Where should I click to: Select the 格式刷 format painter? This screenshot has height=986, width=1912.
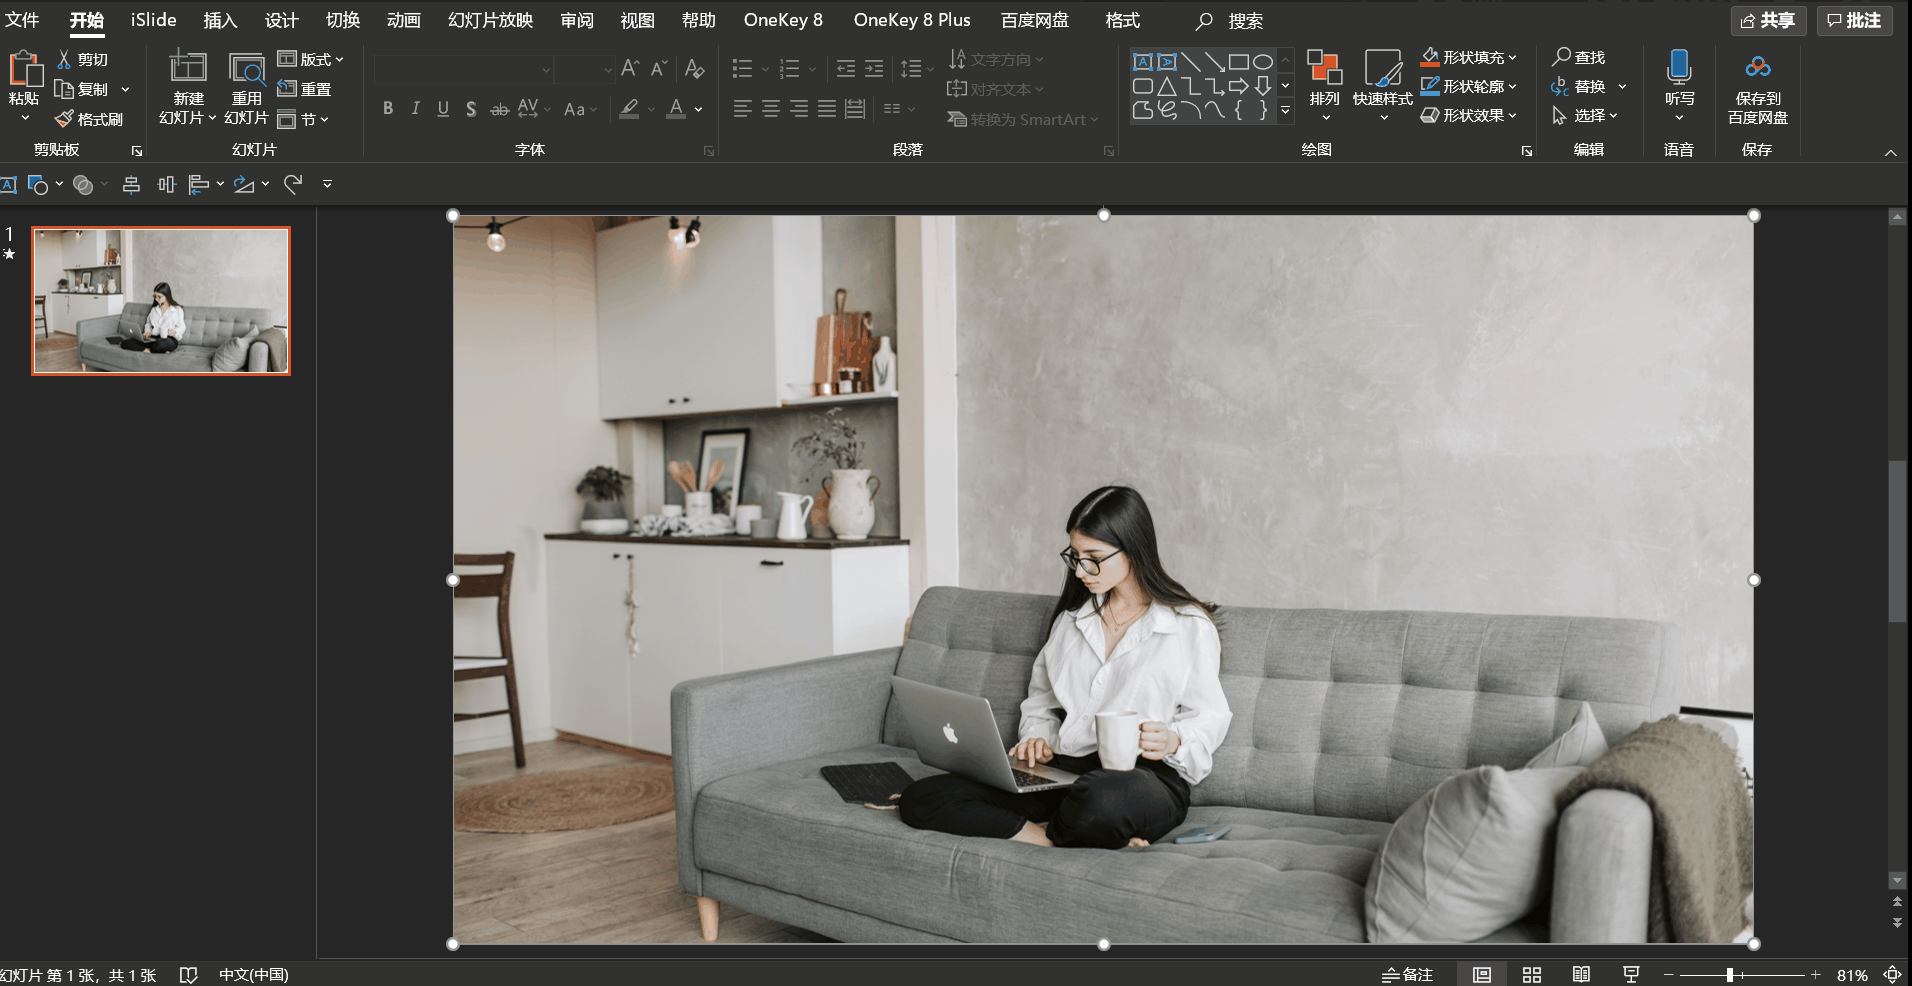coord(89,119)
